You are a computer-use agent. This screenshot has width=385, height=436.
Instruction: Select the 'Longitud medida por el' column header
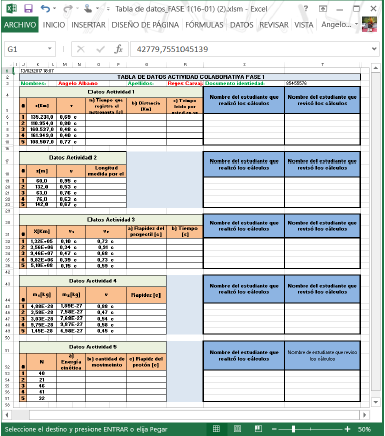106,171
